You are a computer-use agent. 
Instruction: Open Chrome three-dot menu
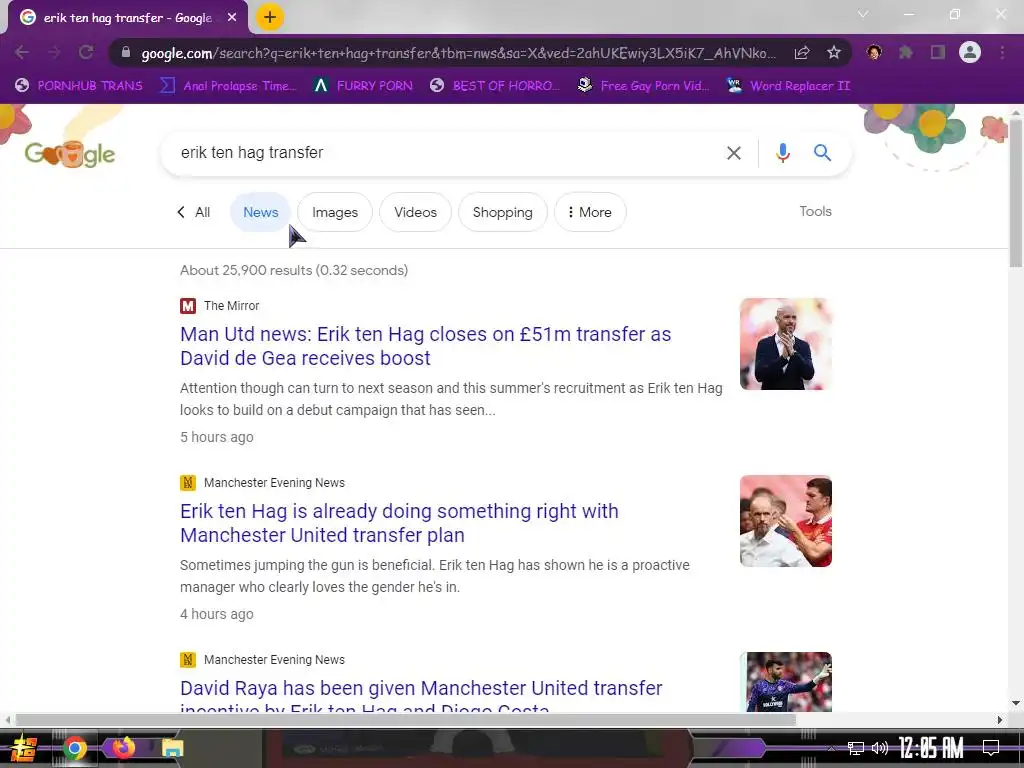(1002, 52)
